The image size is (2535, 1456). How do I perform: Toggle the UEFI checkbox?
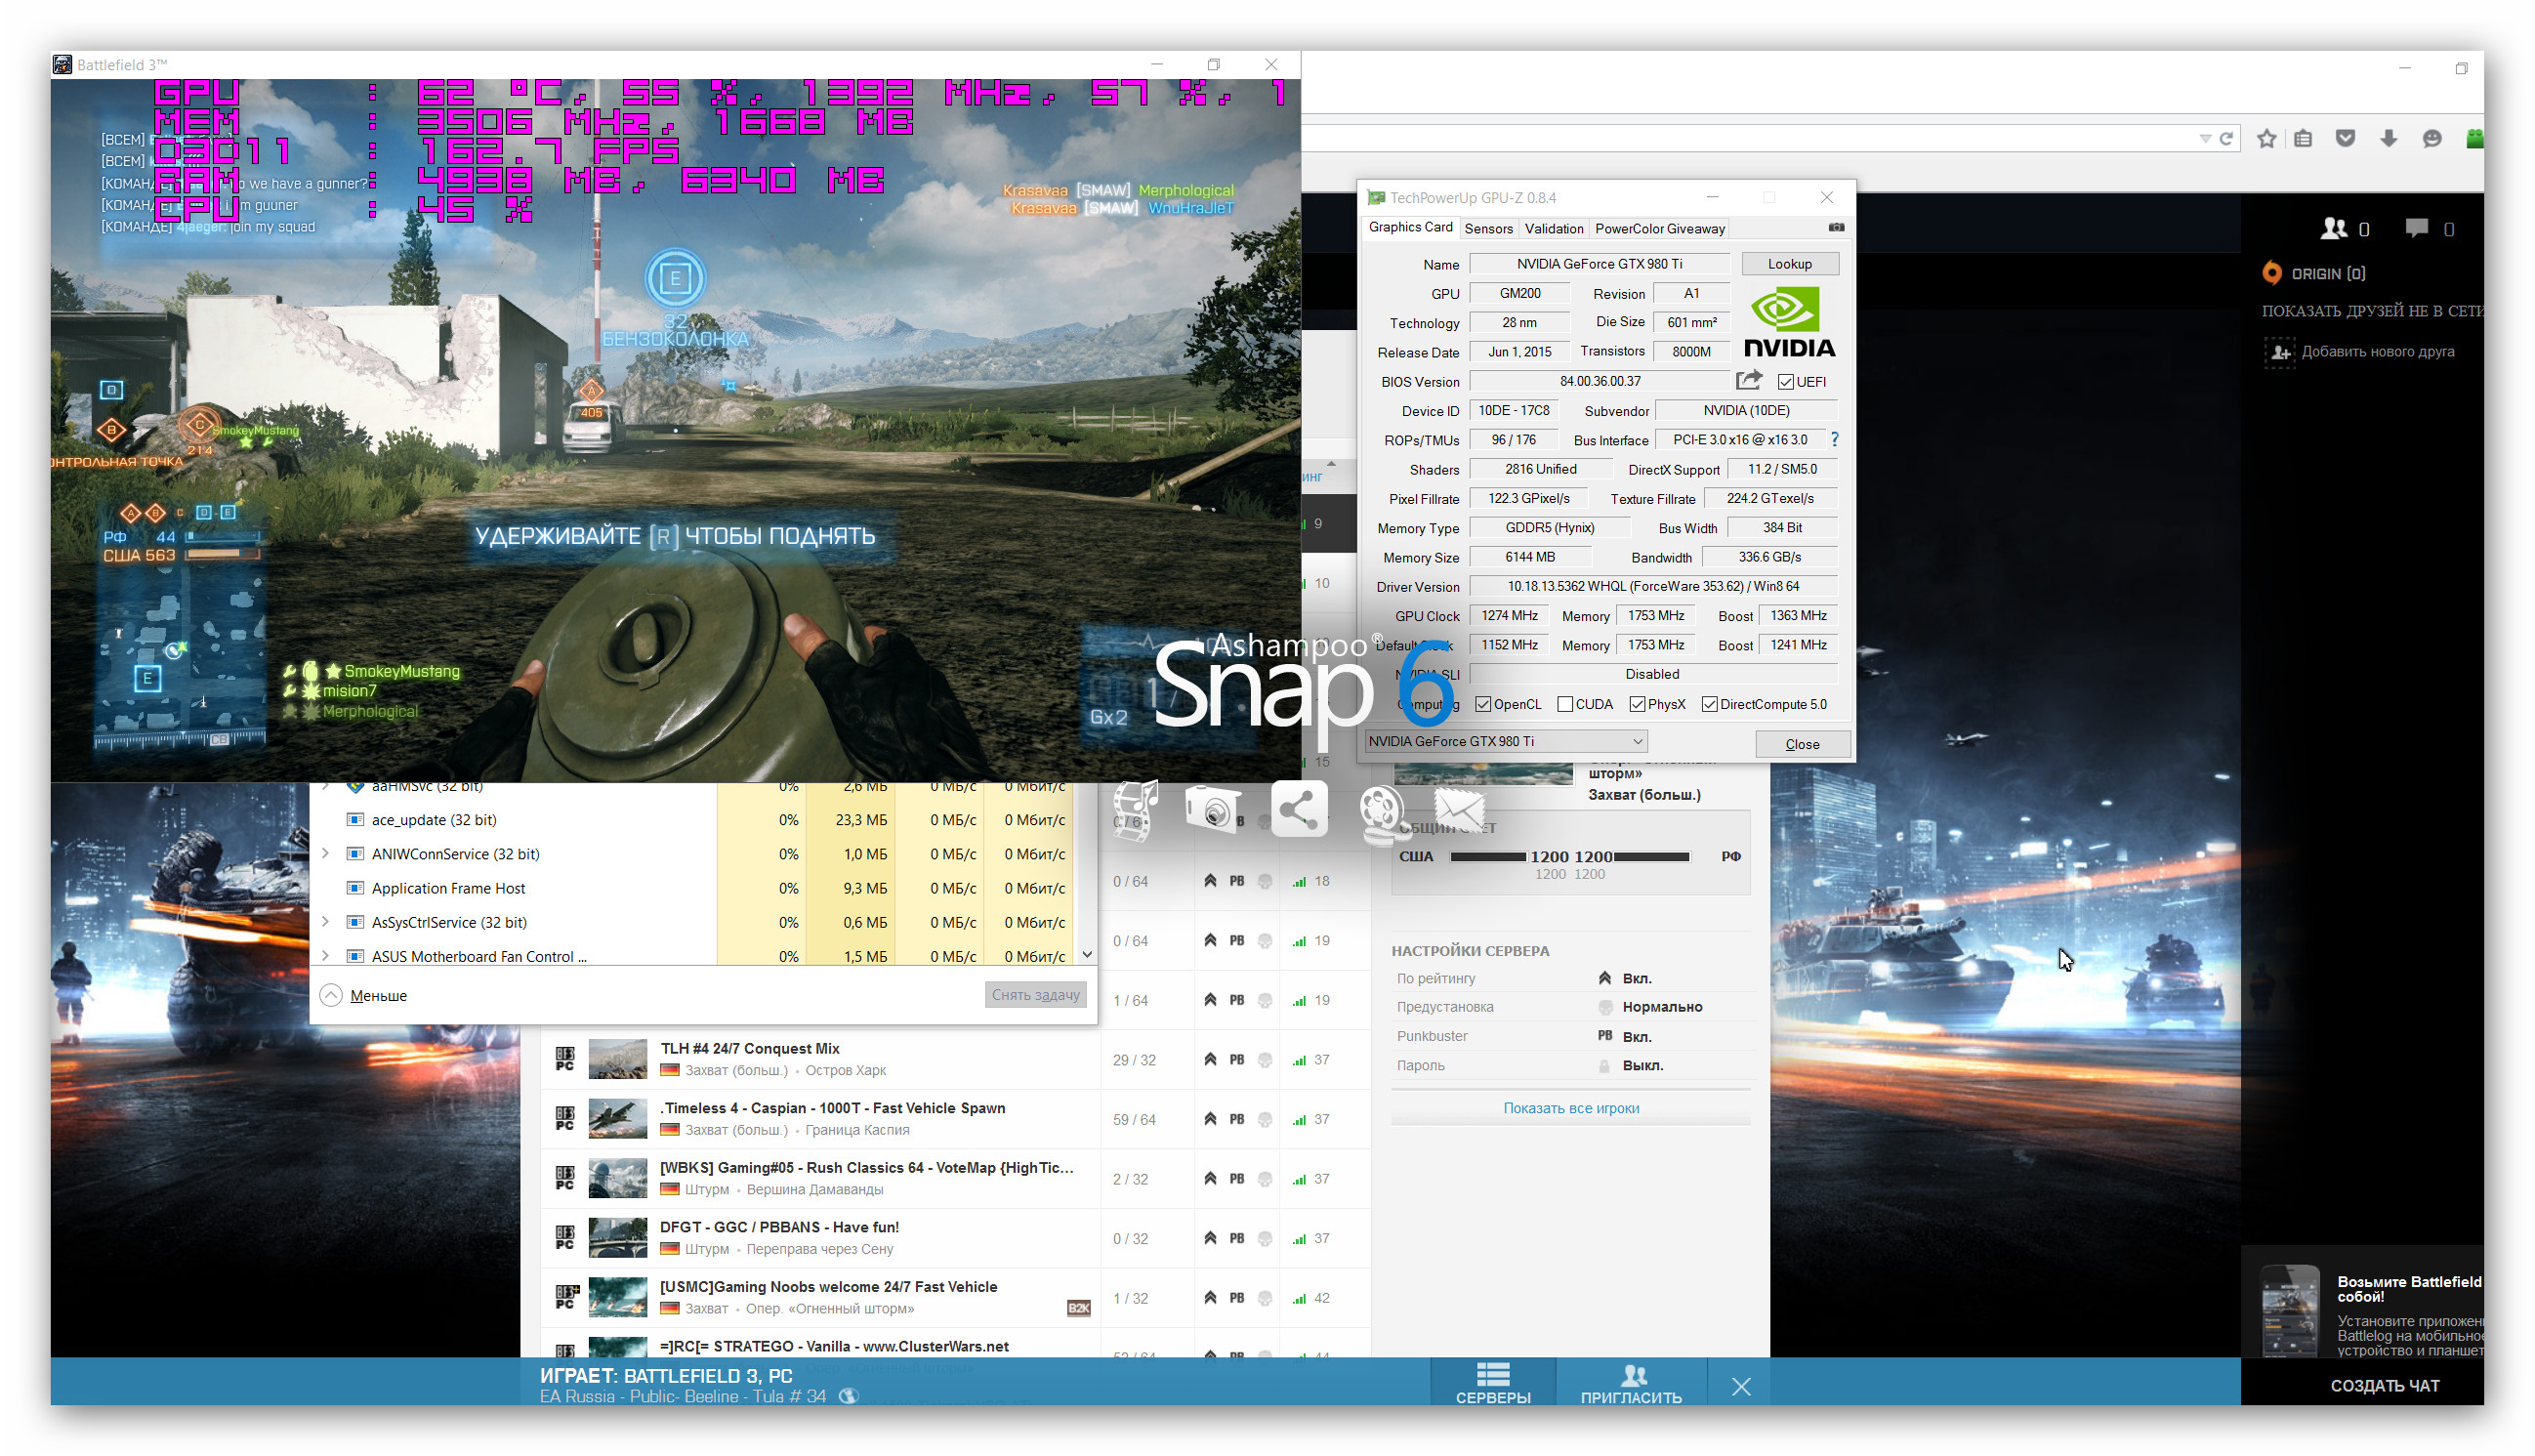point(1785,382)
